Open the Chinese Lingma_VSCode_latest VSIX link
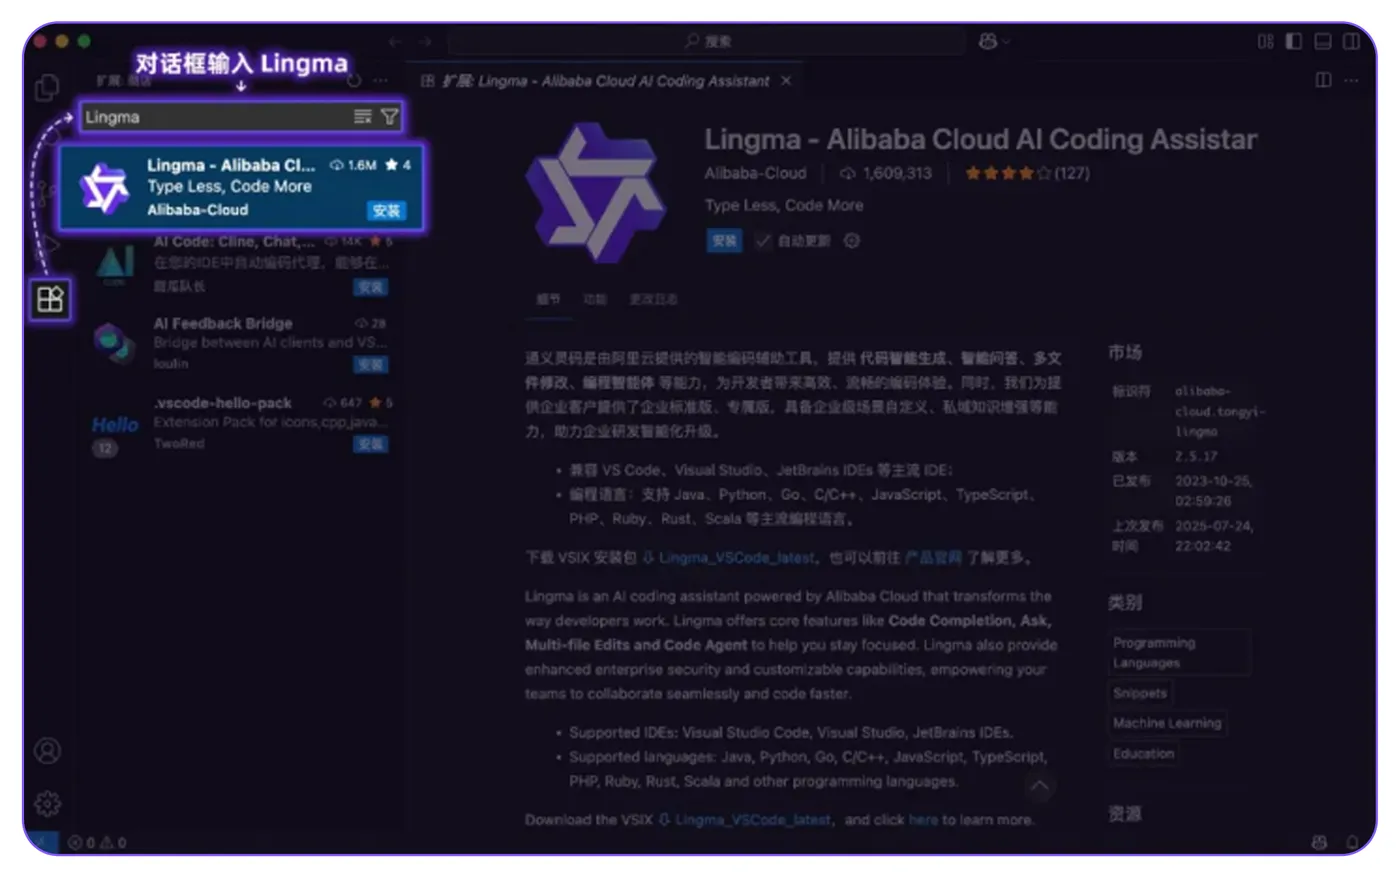This screenshot has height=883, width=1400. [x=729, y=557]
